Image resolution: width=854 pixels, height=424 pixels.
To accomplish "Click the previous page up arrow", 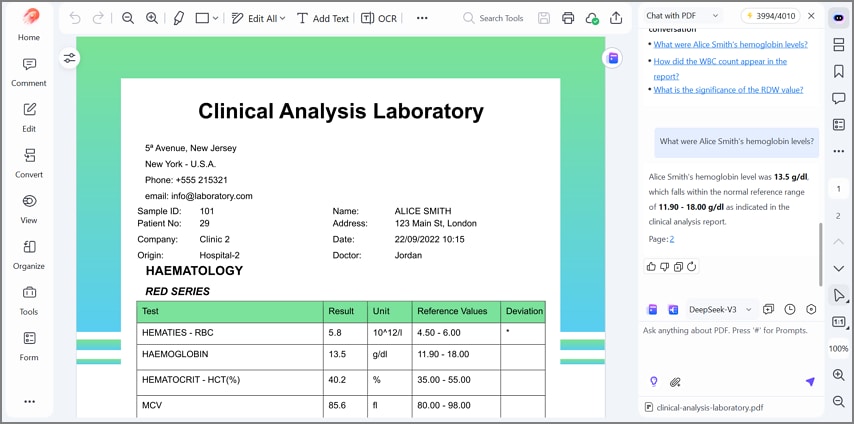I will click(x=839, y=241).
